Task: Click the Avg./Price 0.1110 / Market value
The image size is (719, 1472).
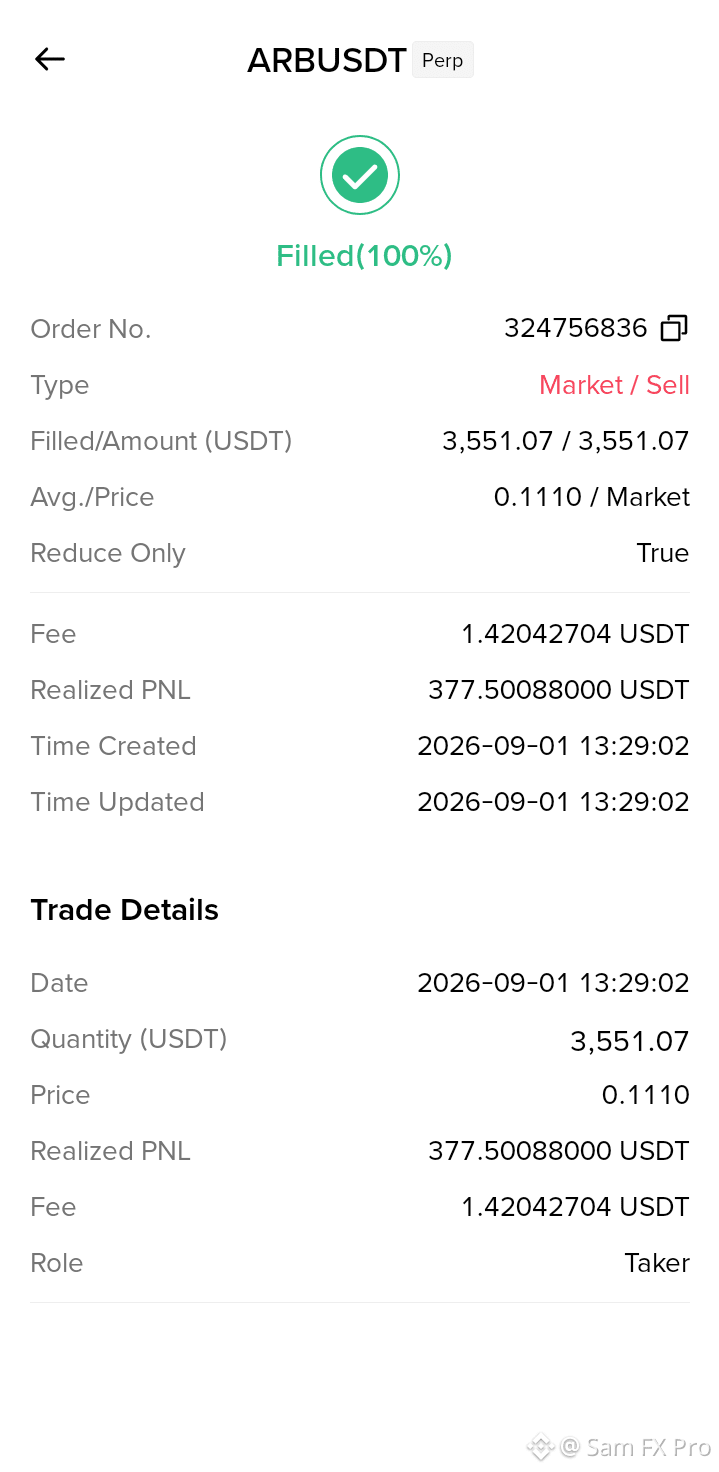Action: tap(592, 497)
